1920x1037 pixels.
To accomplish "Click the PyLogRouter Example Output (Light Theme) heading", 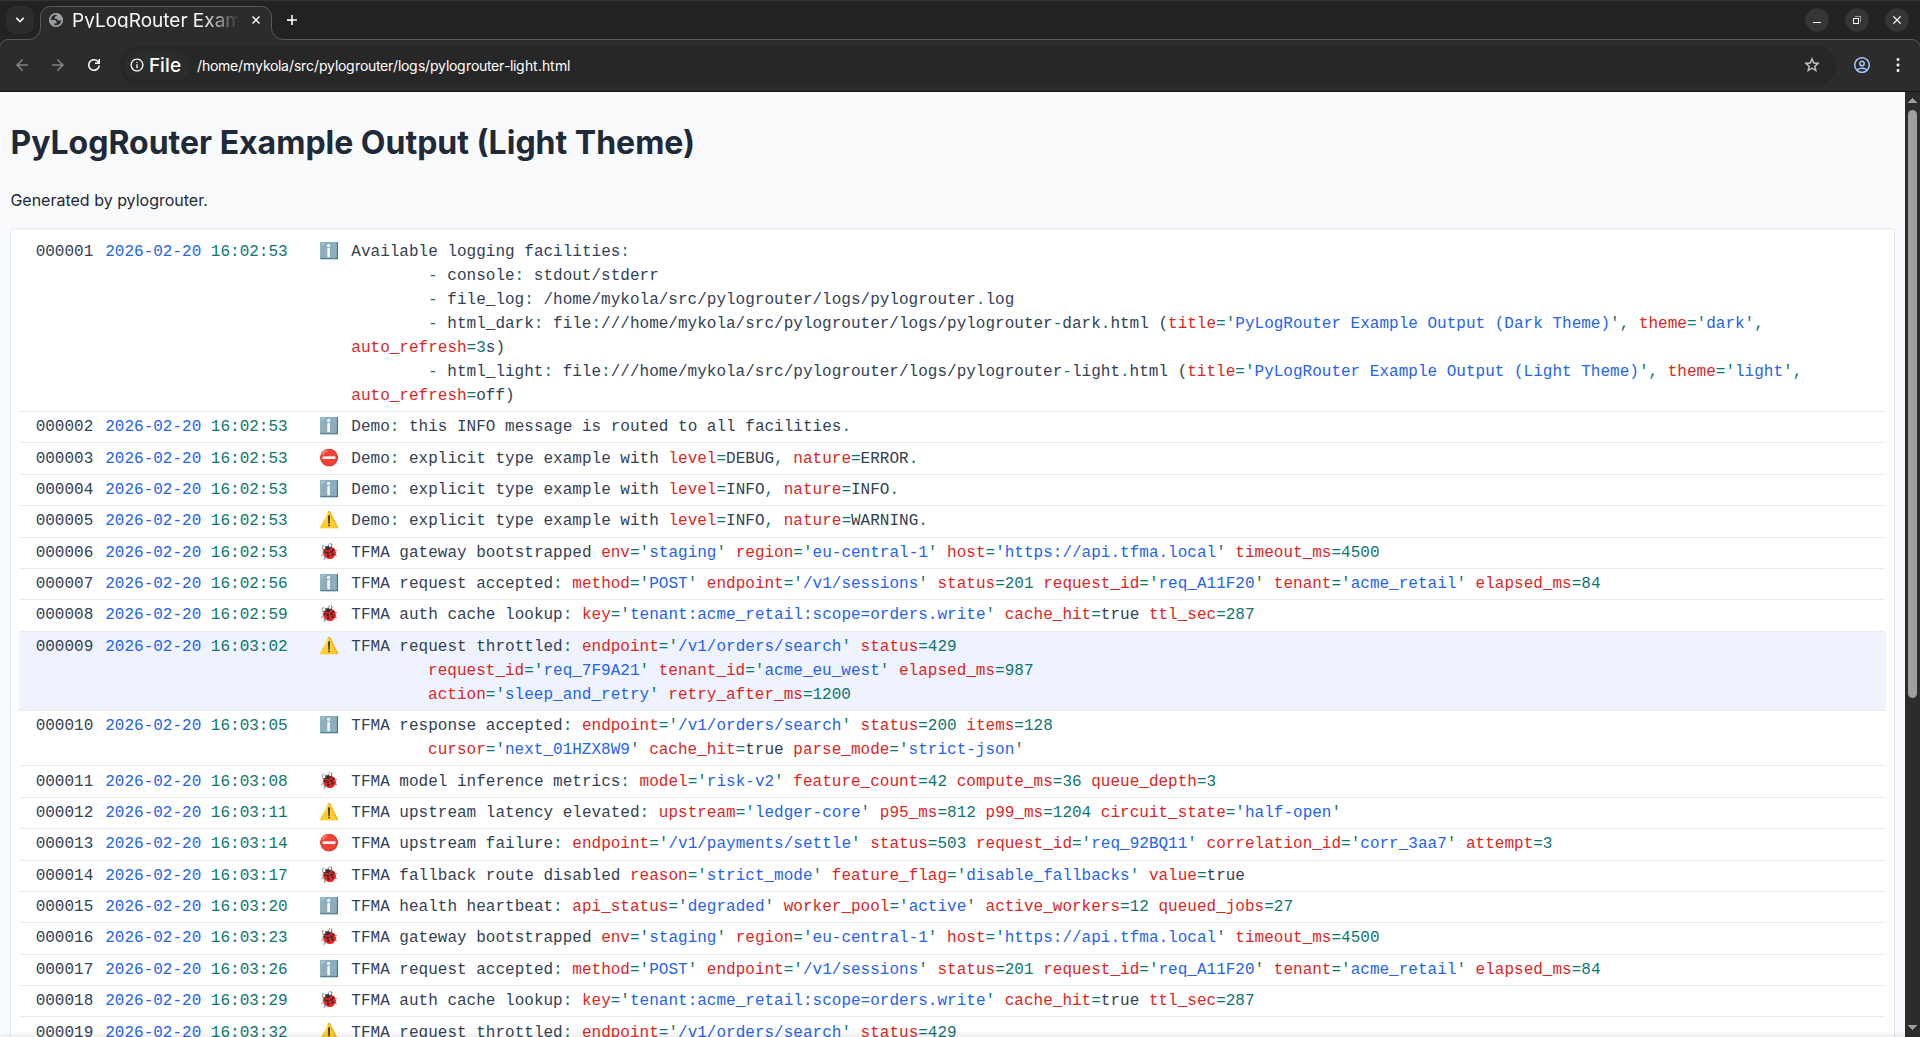I will (352, 143).
